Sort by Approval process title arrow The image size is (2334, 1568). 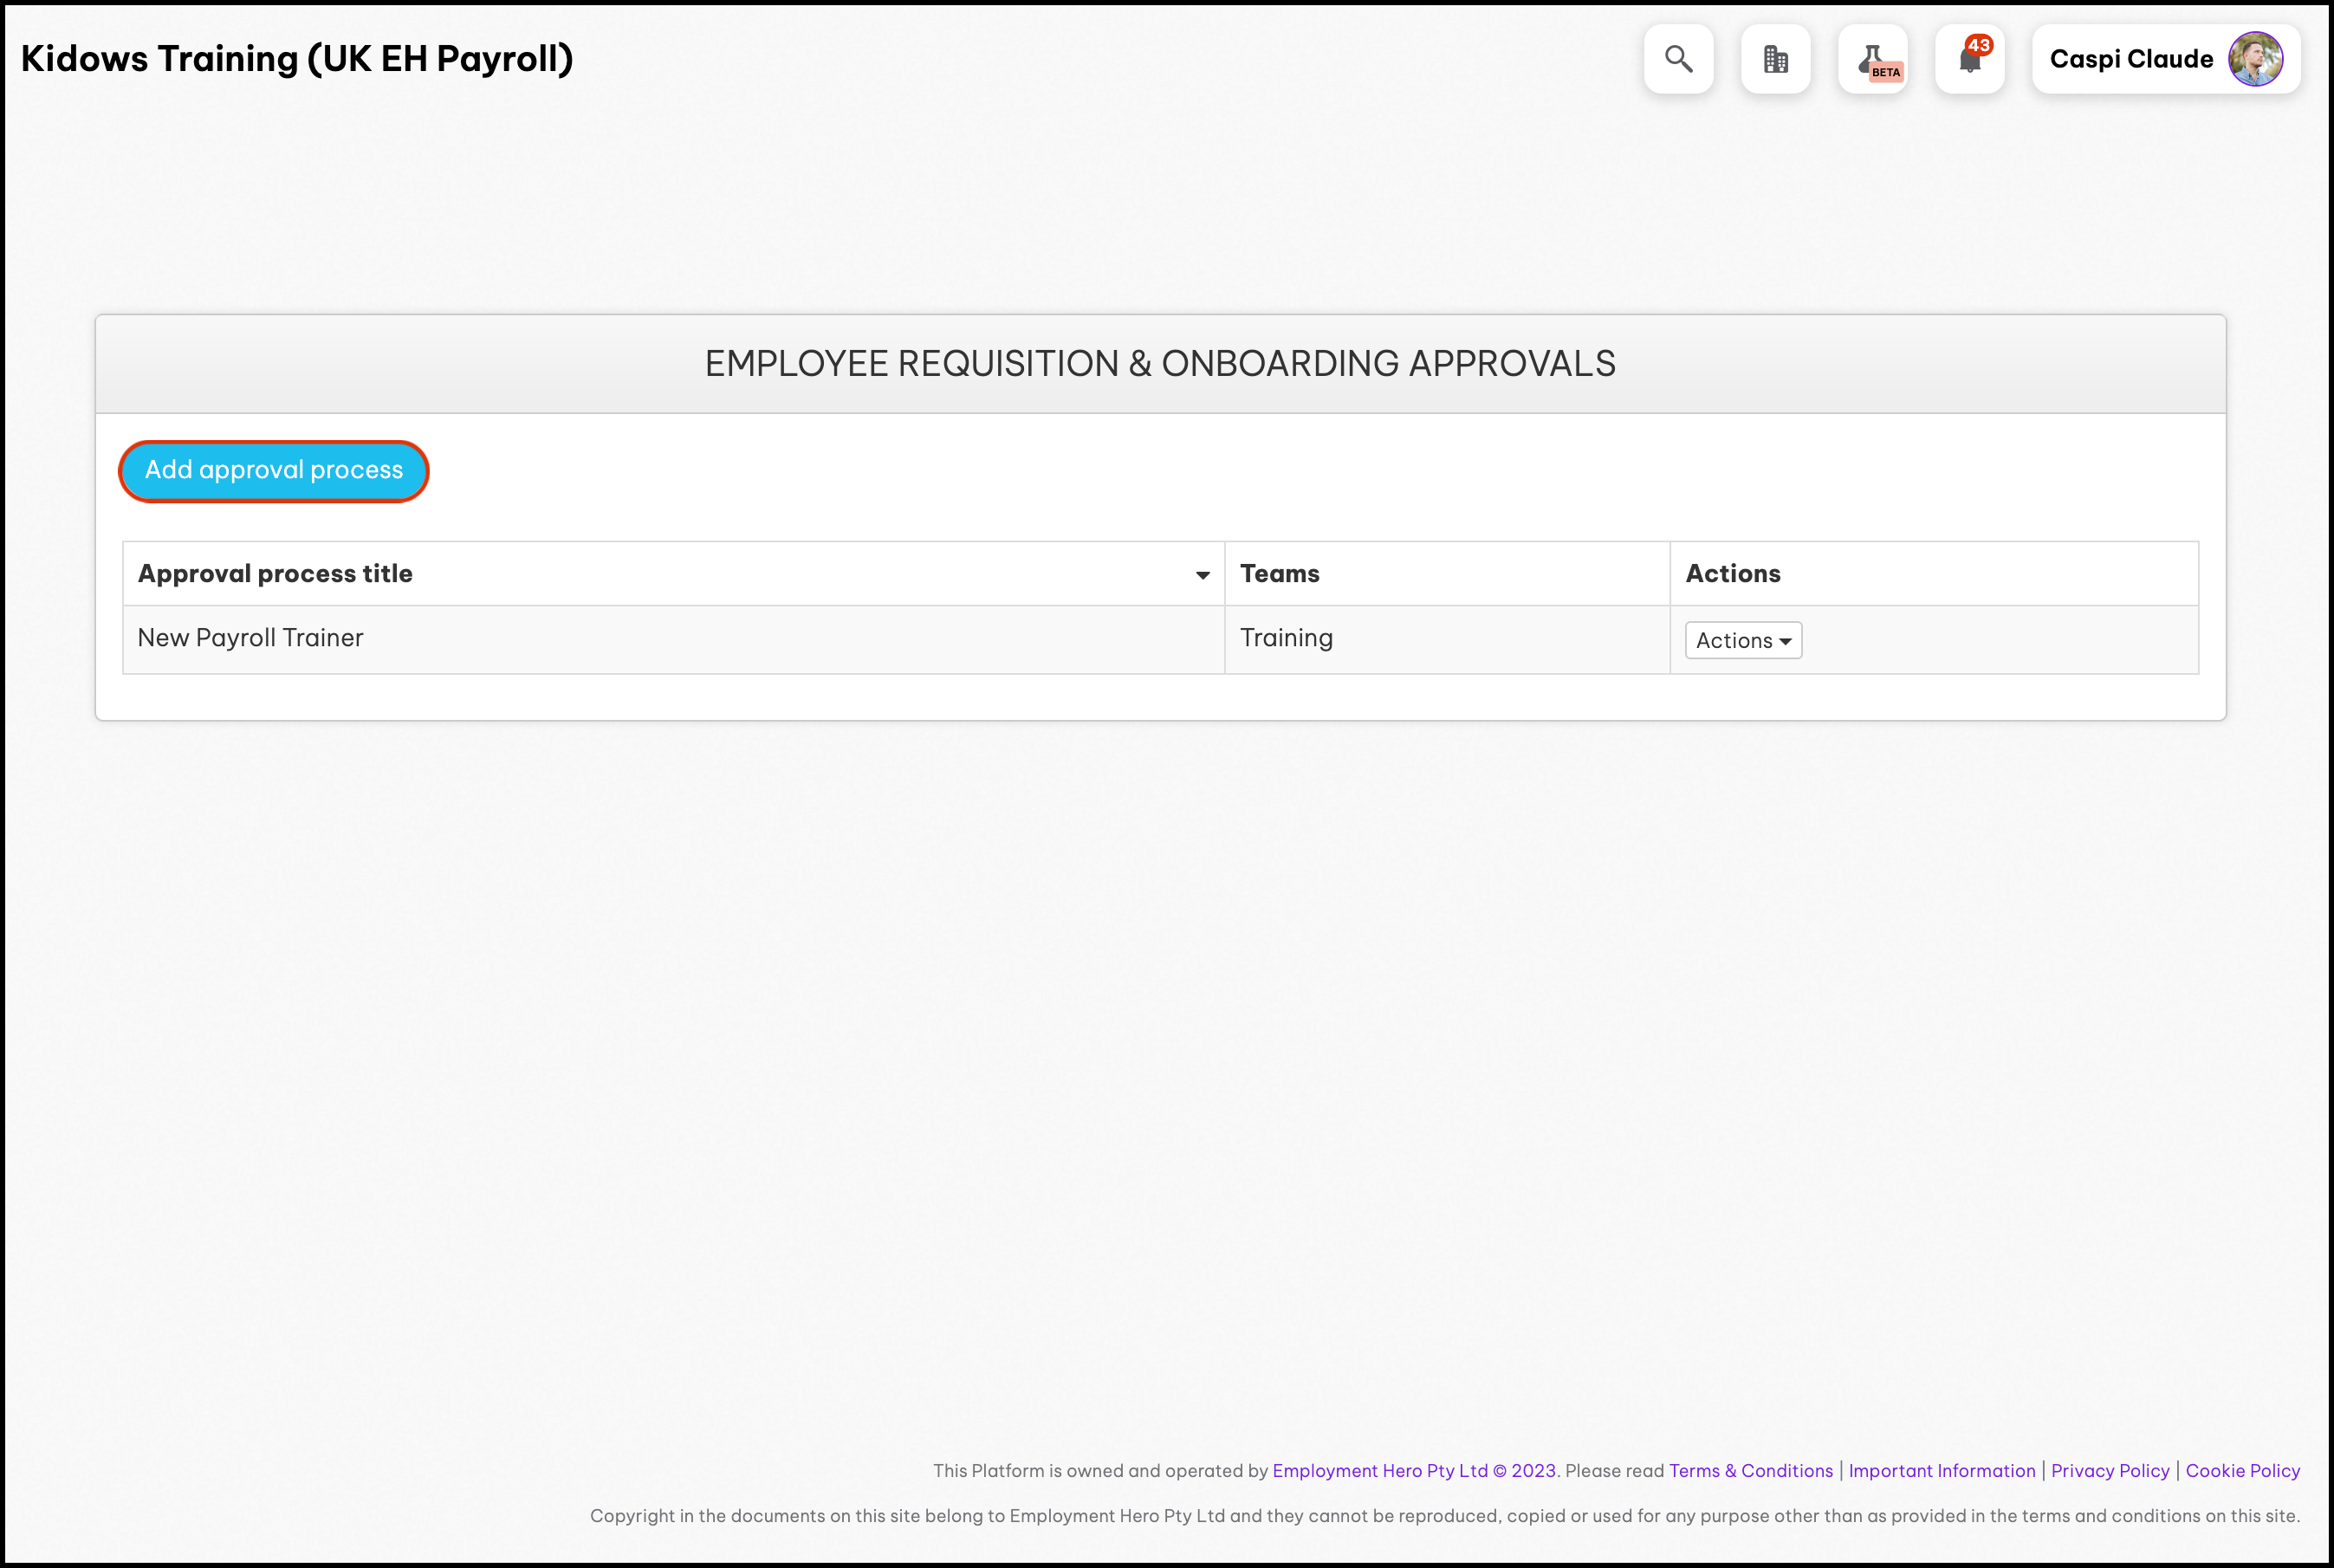(x=1202, y=575)
